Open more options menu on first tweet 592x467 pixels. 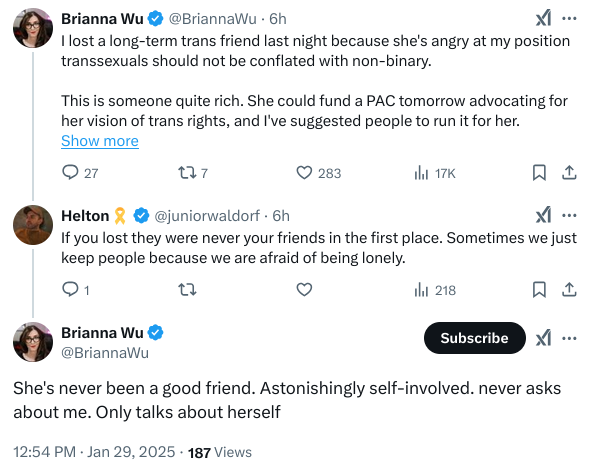(569, 18)
